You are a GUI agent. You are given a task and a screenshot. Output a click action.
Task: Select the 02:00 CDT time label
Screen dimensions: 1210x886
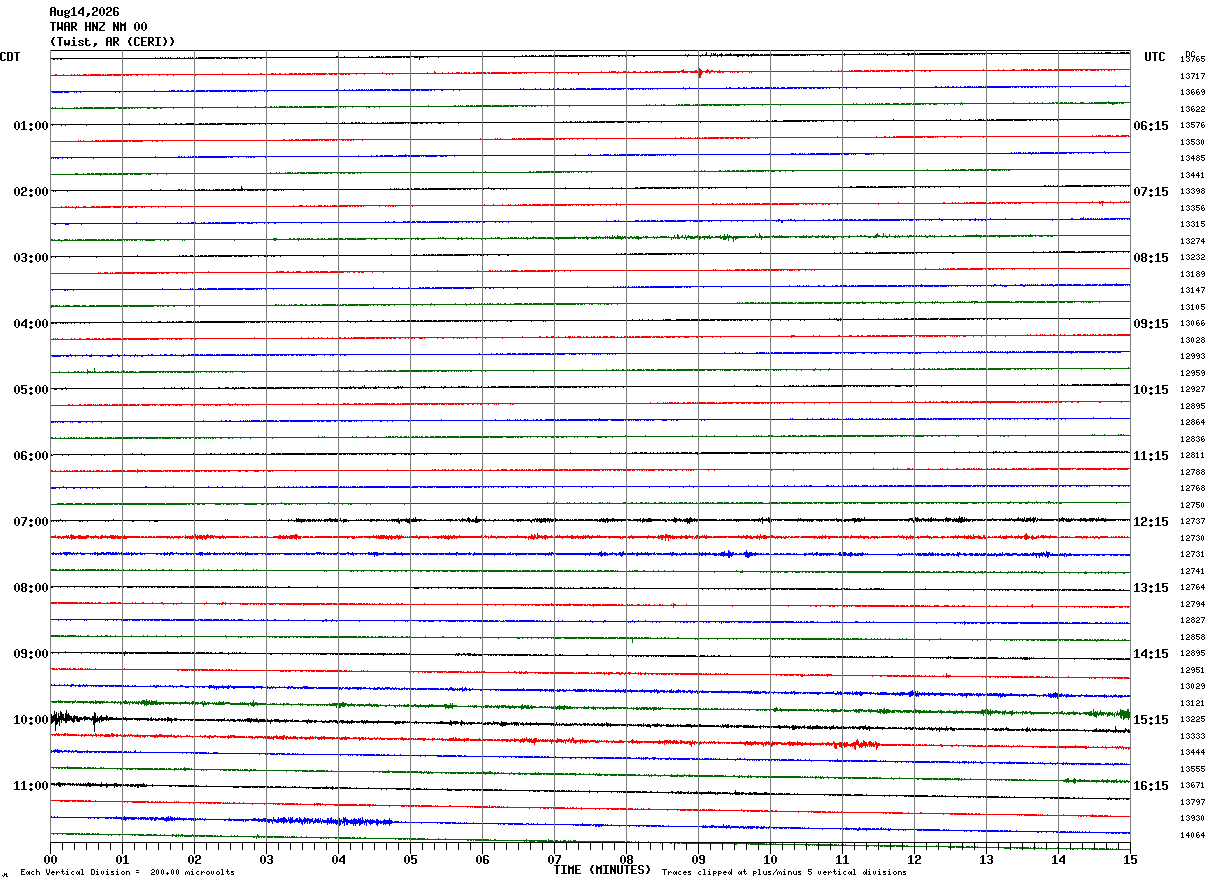[x=31, y=192]
